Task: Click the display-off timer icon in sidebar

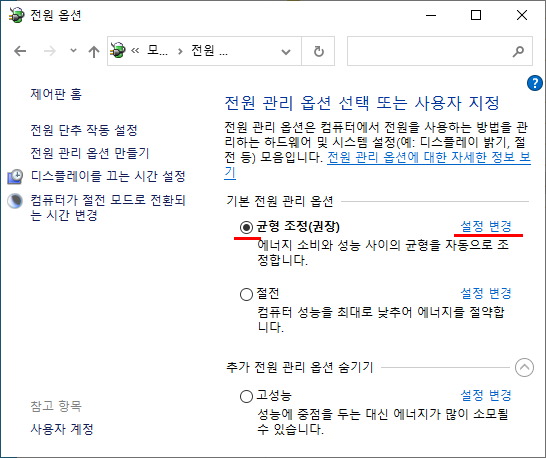Action: pos(15,177)
